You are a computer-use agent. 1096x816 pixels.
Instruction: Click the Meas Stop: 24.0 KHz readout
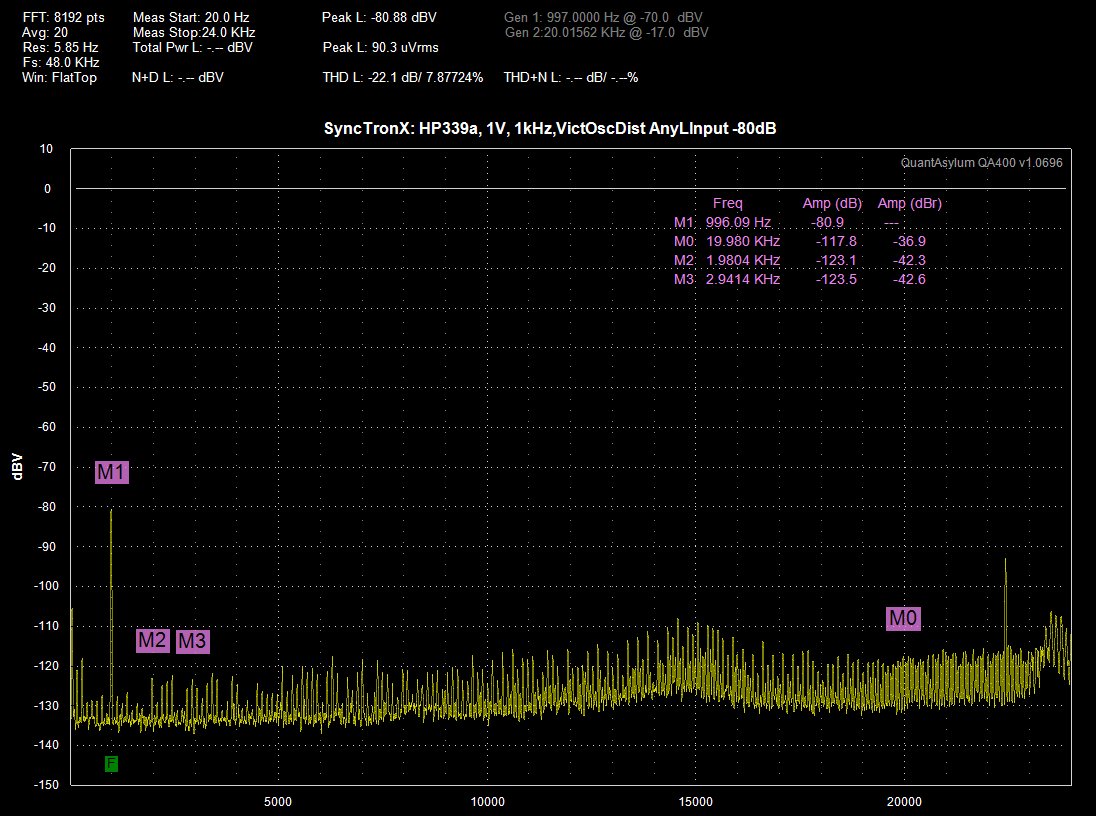point(194,32)
